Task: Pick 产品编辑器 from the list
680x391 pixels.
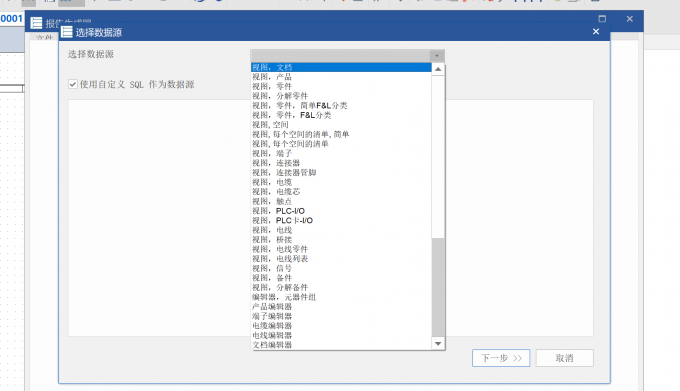Action: 341,306
